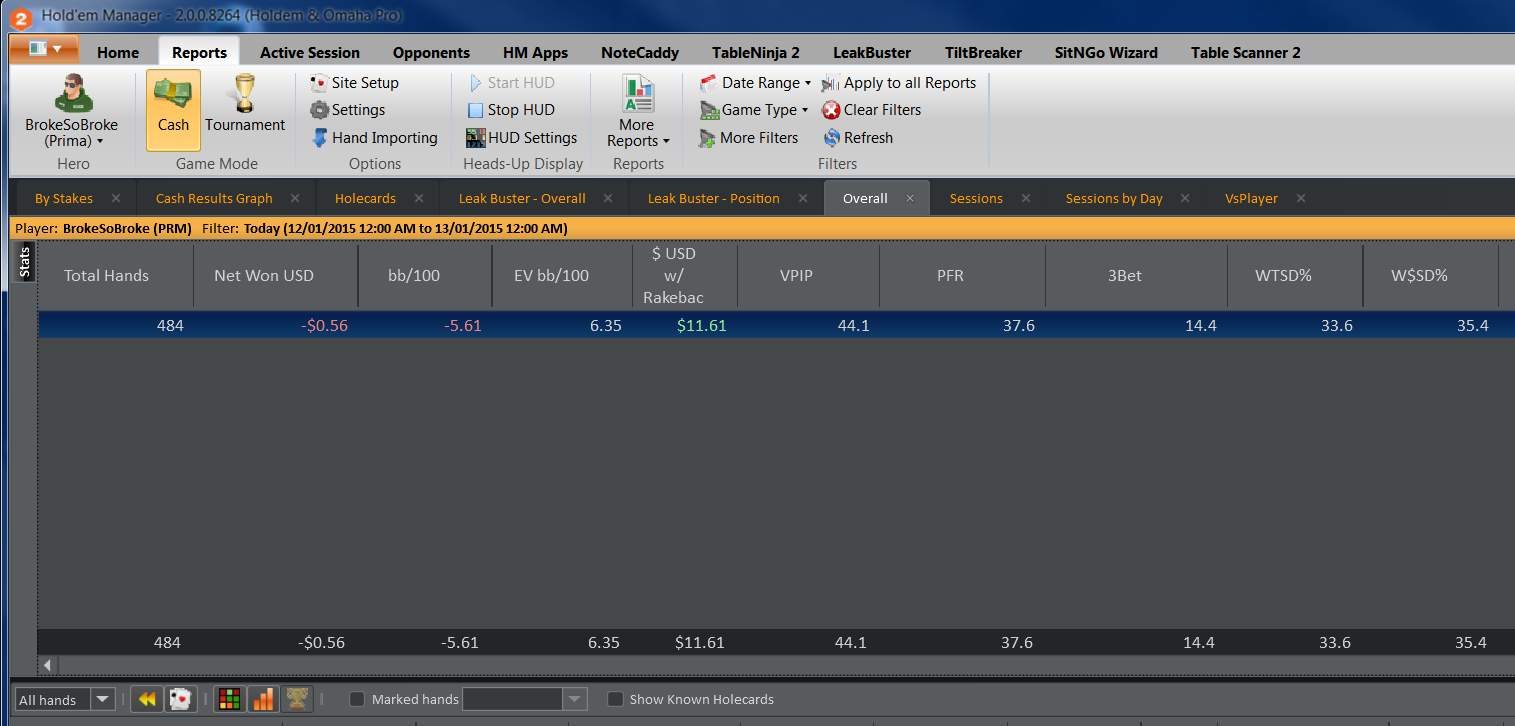This screenshot has height=726, width=1515.
Task: Click the horizontal scrollbar left arrow
Action: coord(48,665)
